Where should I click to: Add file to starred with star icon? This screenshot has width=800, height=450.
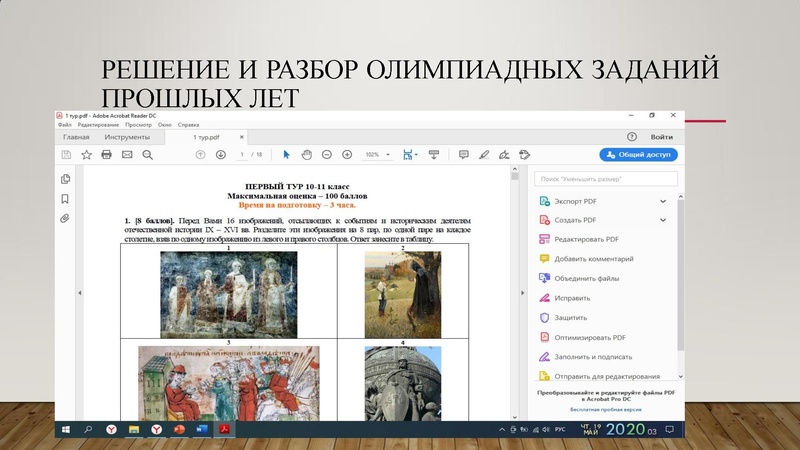tap(86, 155)
